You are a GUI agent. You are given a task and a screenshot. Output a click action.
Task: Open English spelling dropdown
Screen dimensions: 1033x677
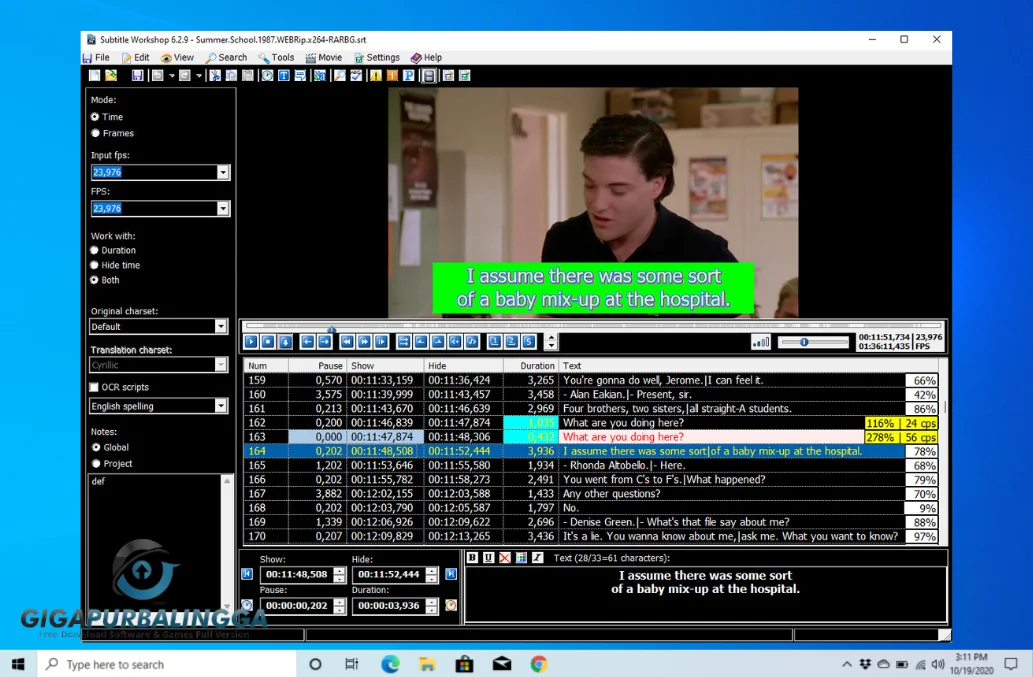pyautogui.click(x=221, y=406)
